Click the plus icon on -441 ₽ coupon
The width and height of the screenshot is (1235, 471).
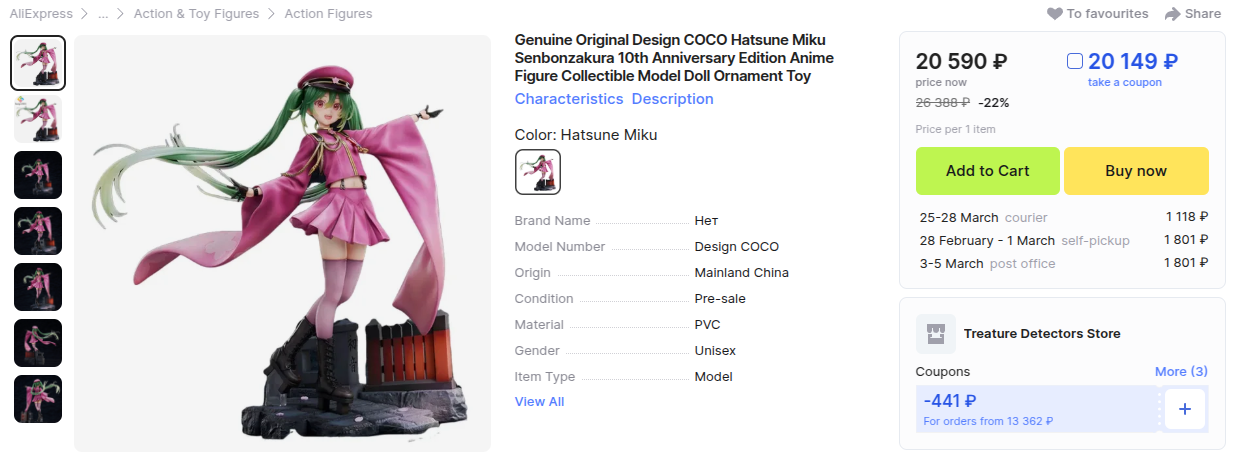[x=1185, y=409]
